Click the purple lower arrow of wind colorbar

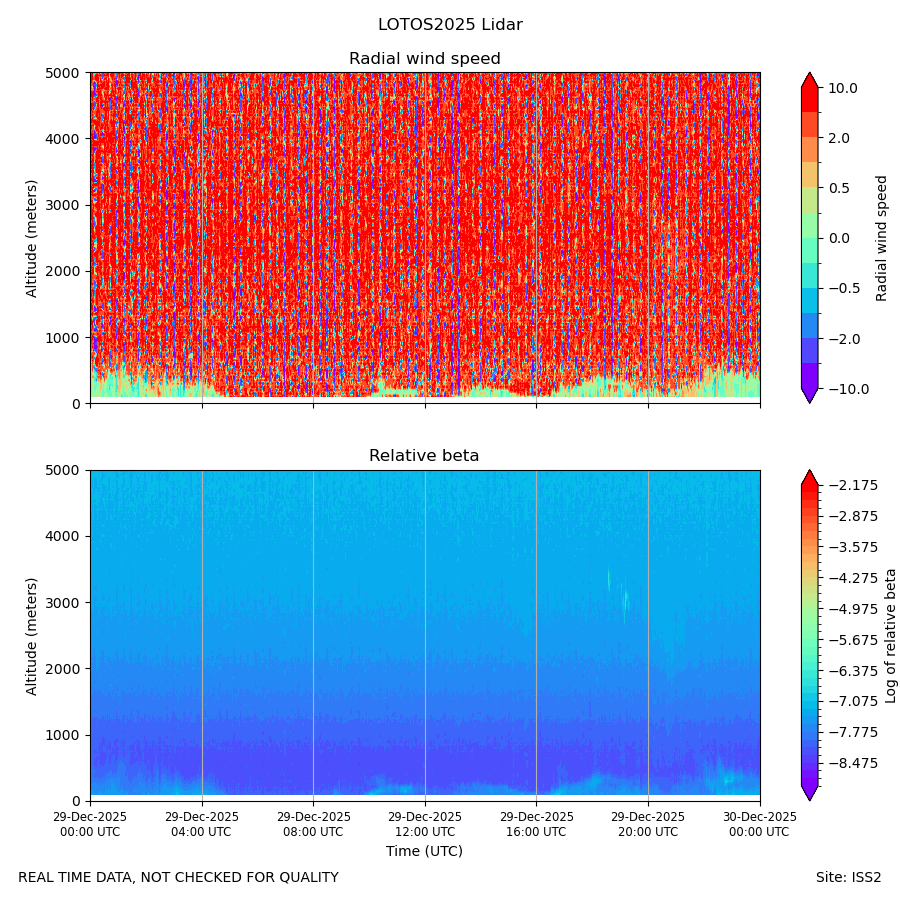[x=809, y=395]
